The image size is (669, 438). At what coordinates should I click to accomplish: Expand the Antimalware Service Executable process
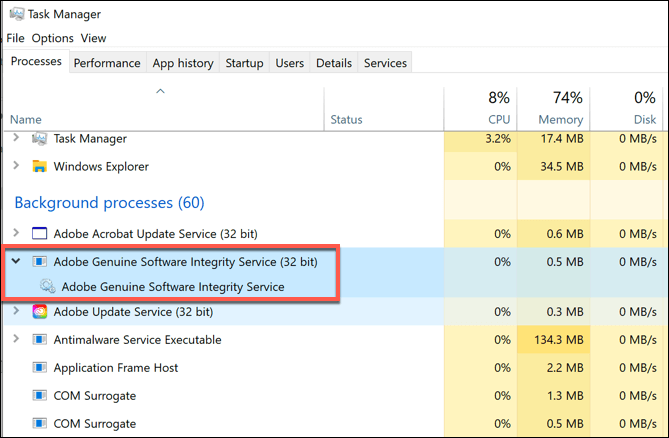click(x=15, y=340)
